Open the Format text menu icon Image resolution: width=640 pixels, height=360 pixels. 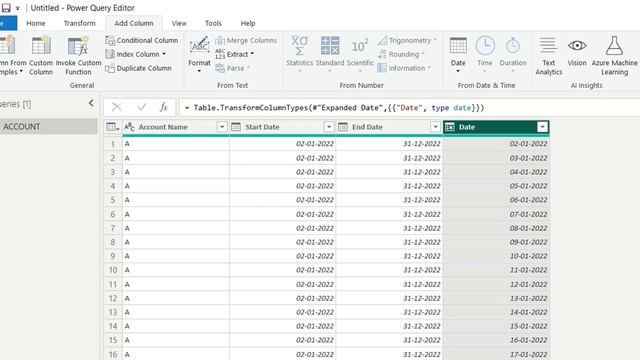tap(199, 46)
